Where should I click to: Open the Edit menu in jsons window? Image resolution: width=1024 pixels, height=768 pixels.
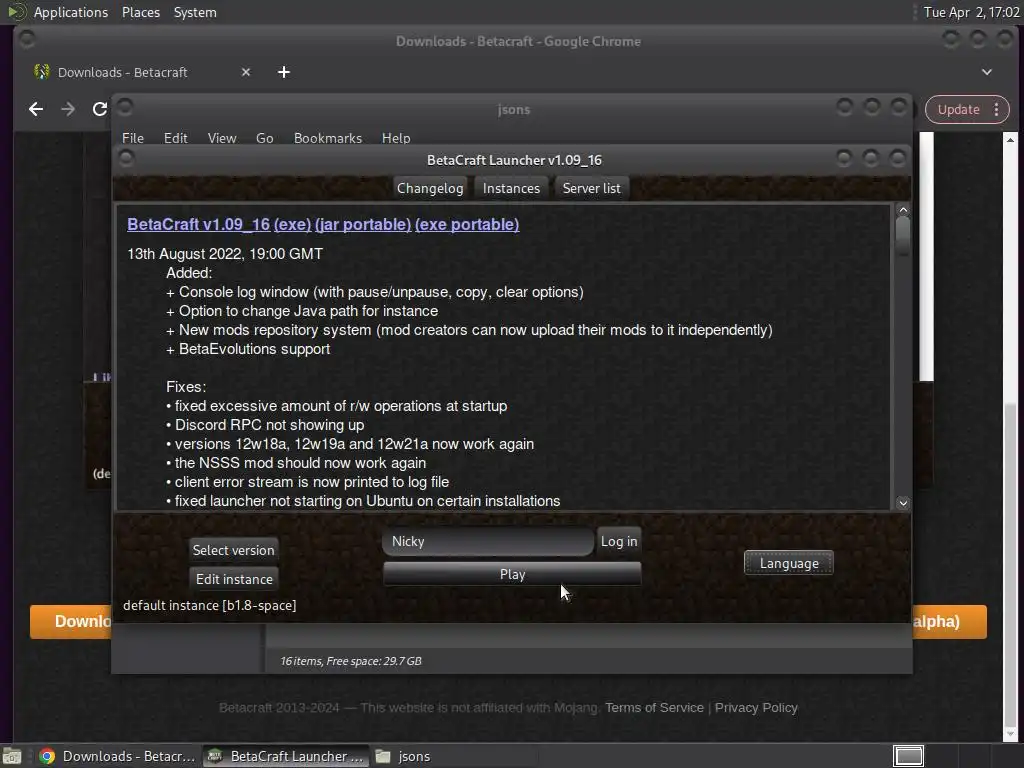tap(175, 138)
